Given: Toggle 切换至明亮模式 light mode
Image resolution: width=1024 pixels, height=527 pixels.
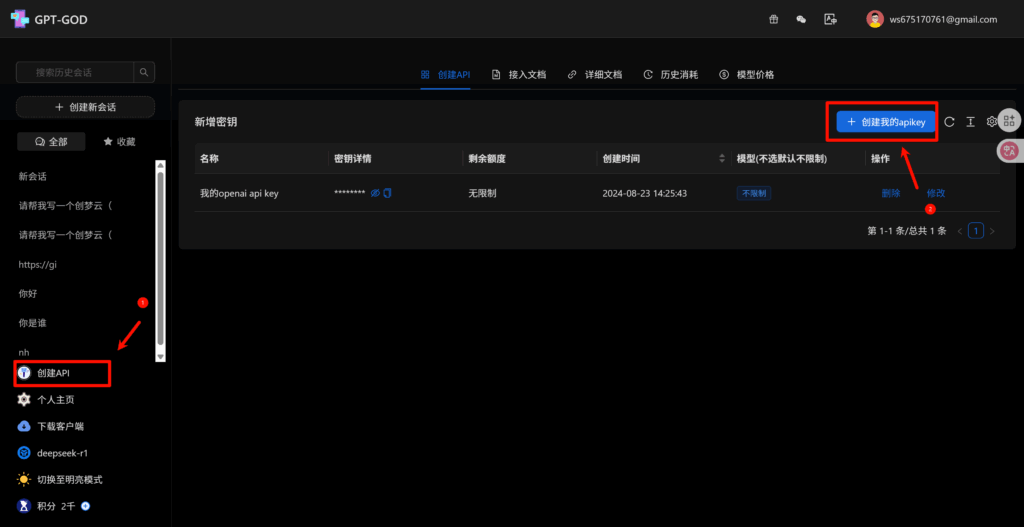Looking at the screenshot, I should click(70, 479).
